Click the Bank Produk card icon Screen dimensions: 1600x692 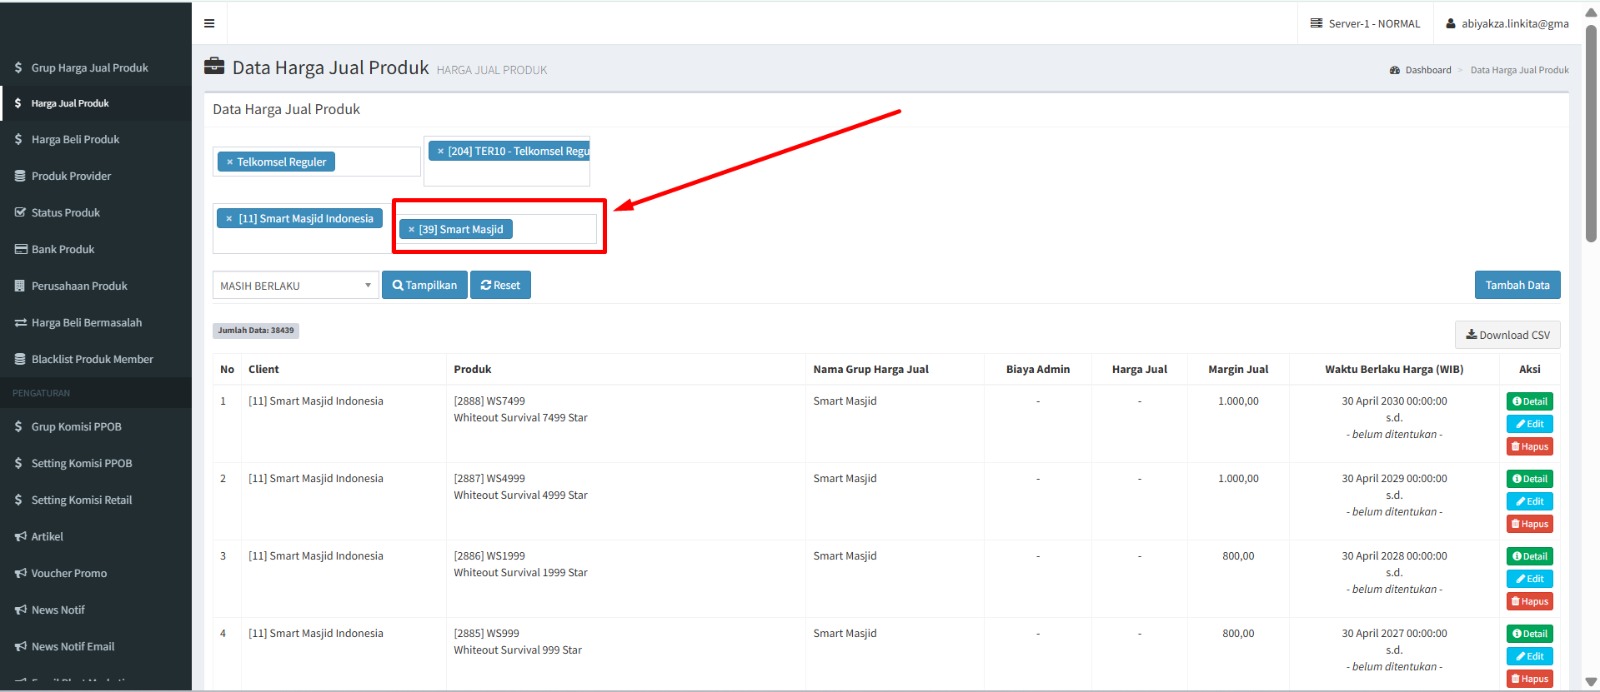[19, 249]
